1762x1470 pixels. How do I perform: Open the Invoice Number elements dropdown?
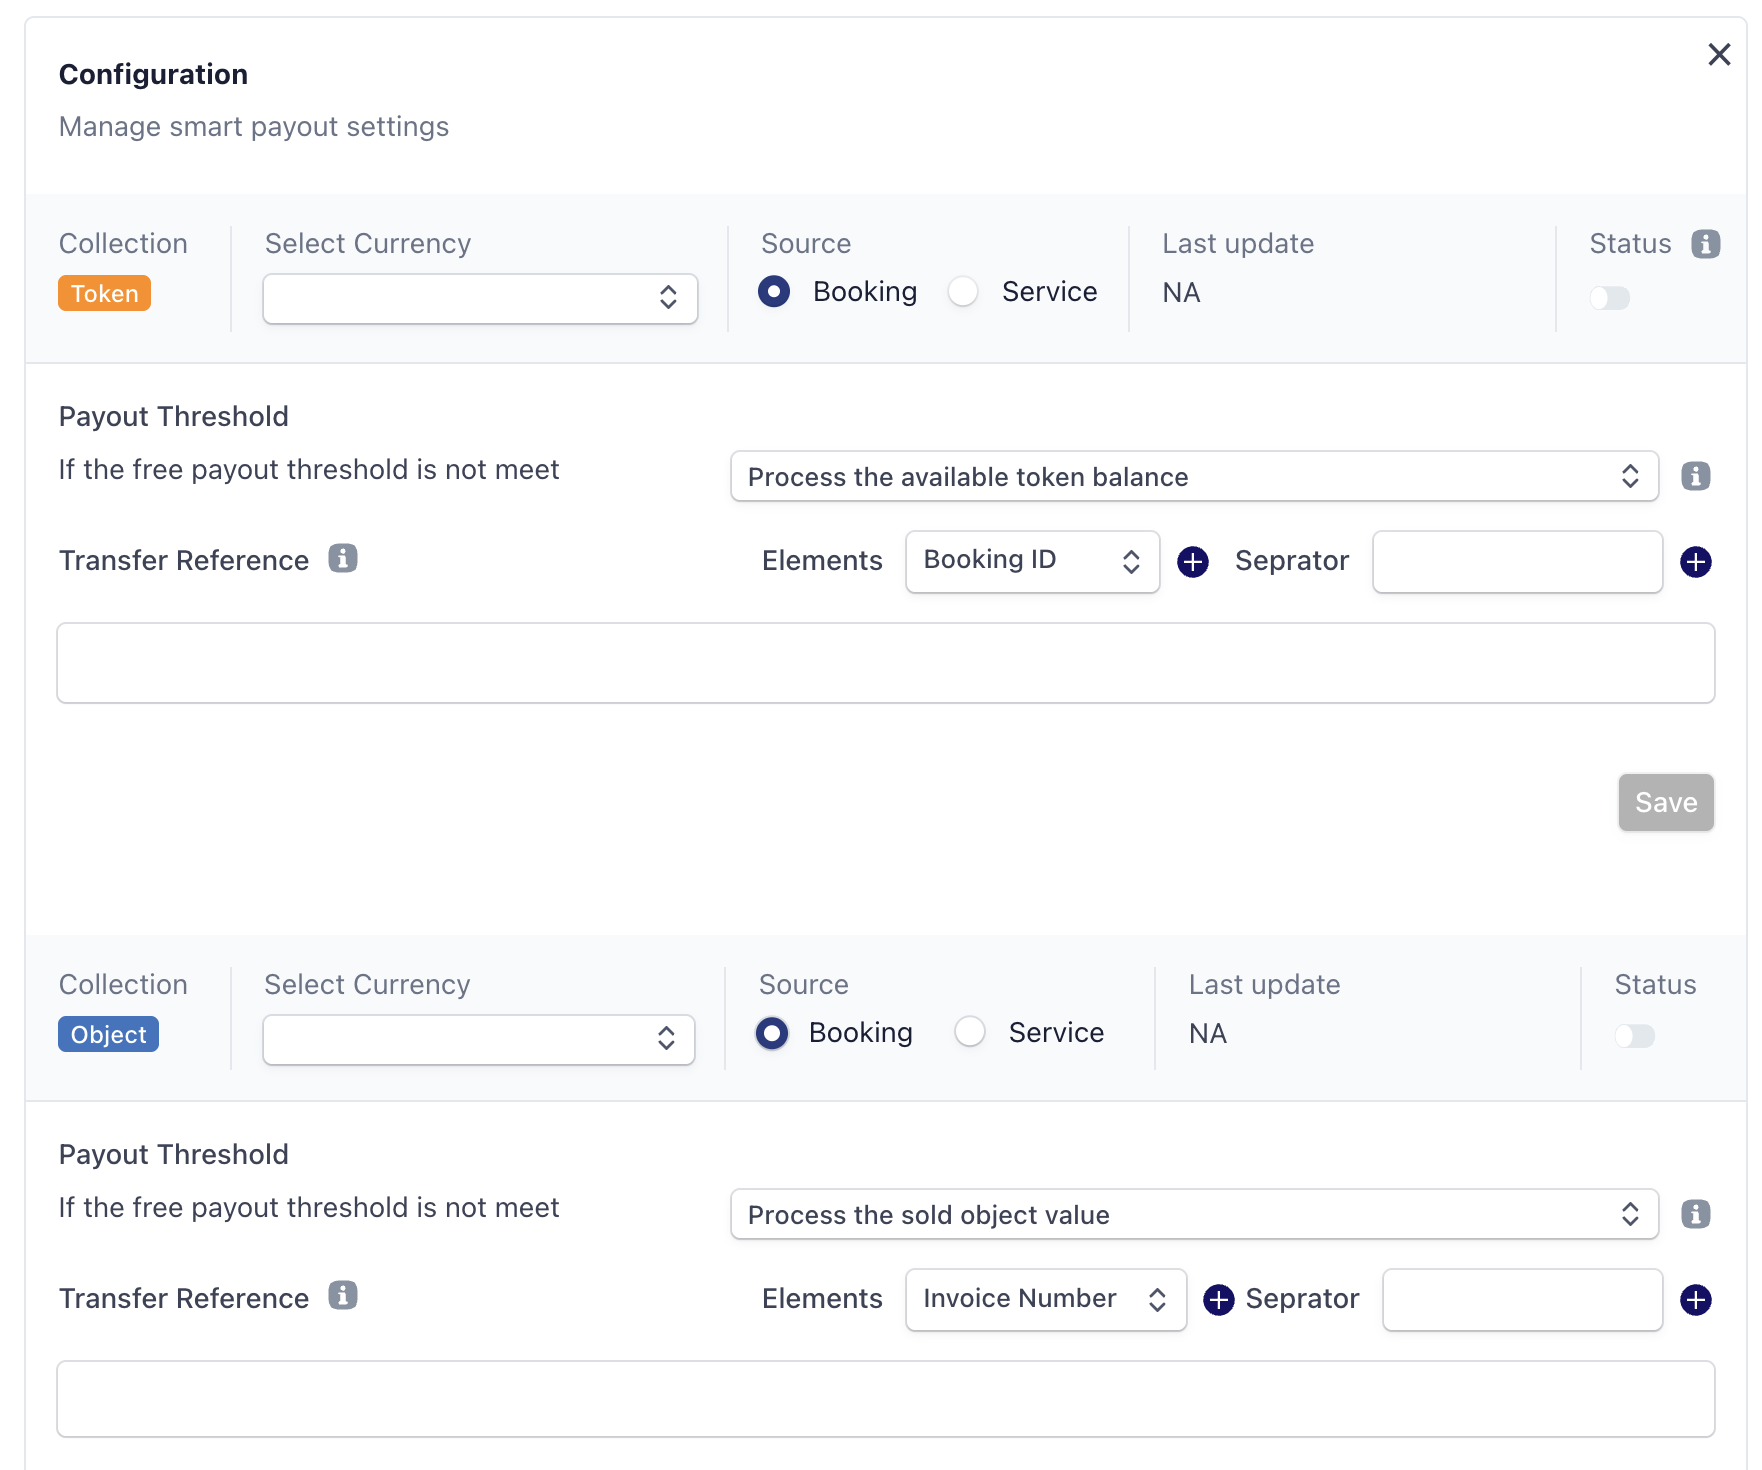1045,1299
